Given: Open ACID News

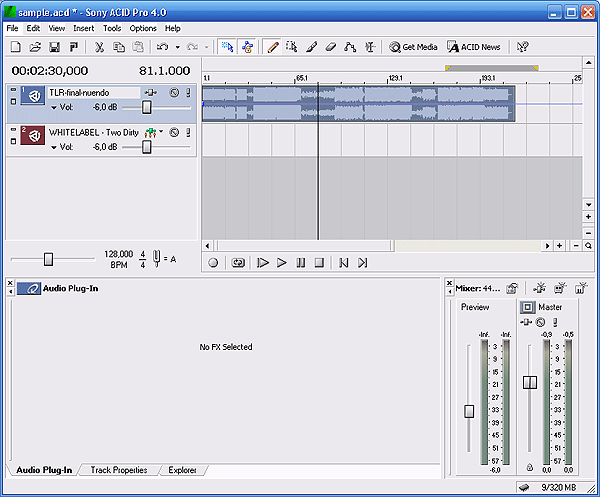Looking at the screenshot, I should point(475,47).
